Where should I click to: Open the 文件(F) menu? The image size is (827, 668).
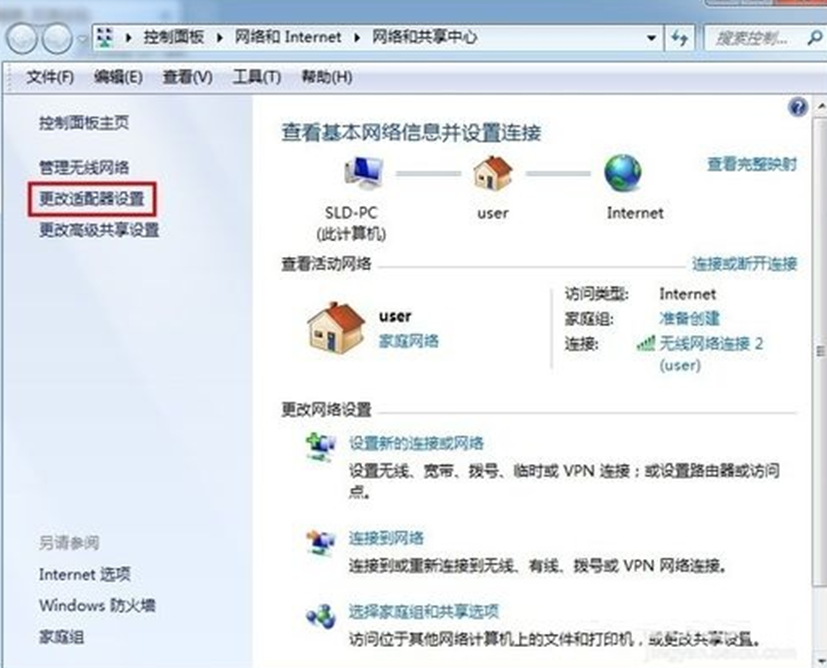pyautogui.click(x=50, y=77)
